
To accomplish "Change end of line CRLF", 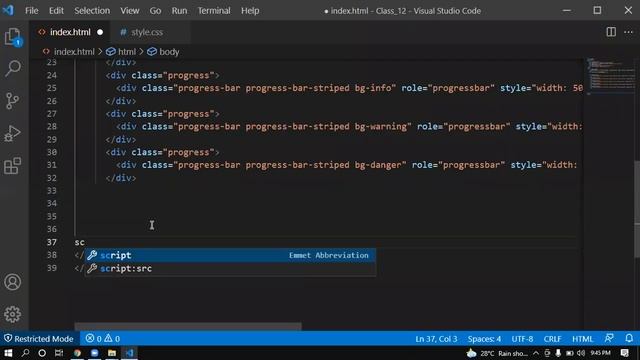I will point(552,339).
